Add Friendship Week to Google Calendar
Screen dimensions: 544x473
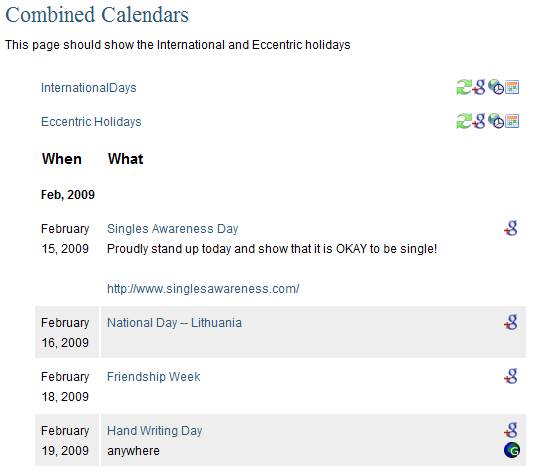(x=511, y=376)
